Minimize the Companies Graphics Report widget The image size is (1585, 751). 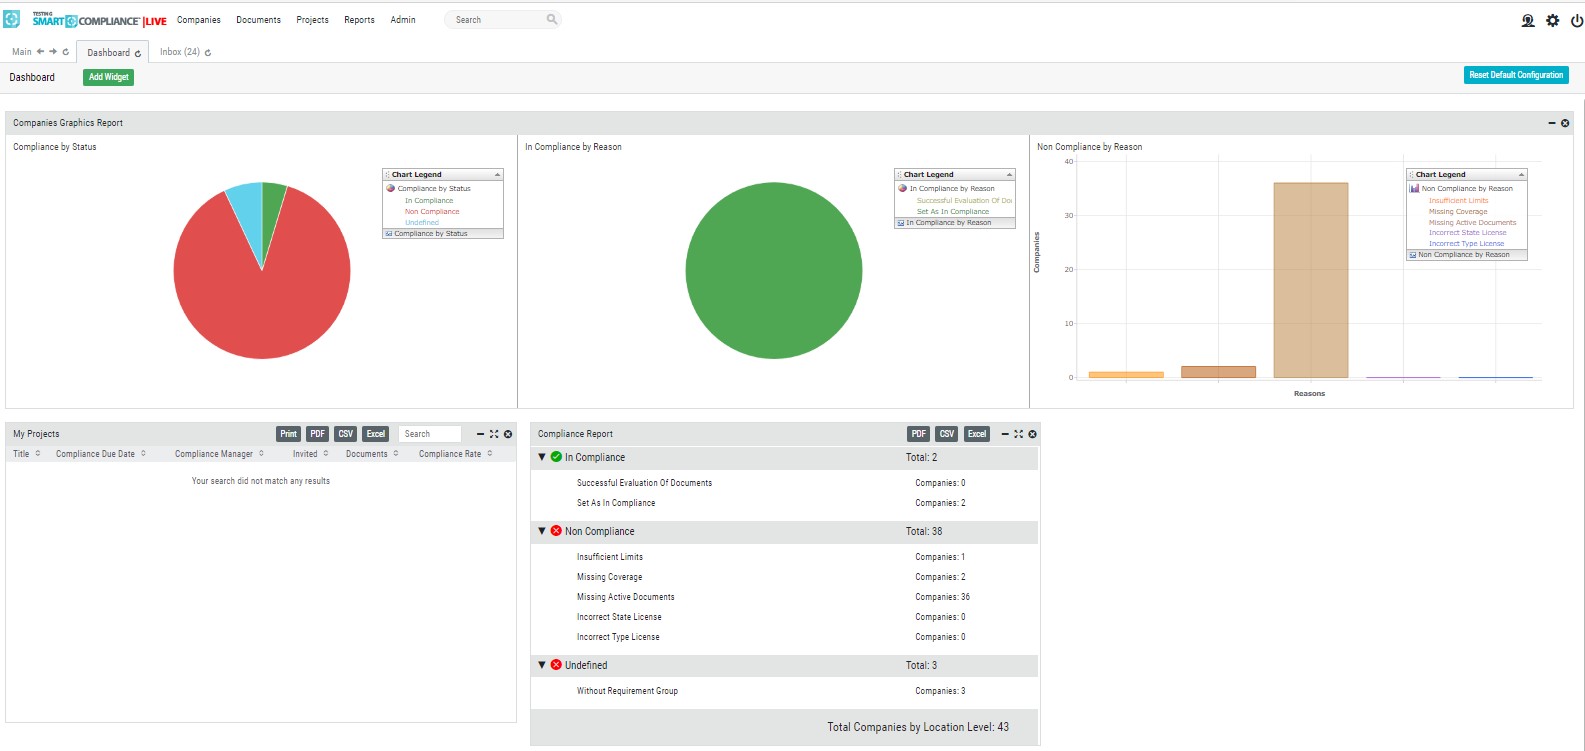point(1552,123)
